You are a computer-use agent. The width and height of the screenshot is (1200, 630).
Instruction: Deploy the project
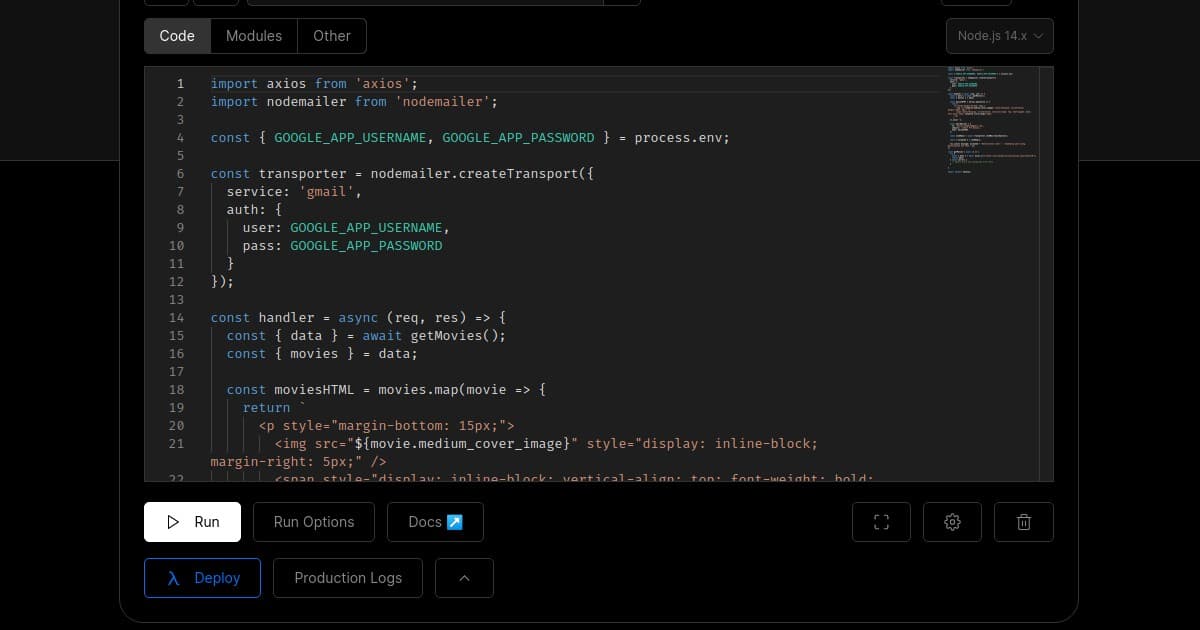click(x=202, y=577)
